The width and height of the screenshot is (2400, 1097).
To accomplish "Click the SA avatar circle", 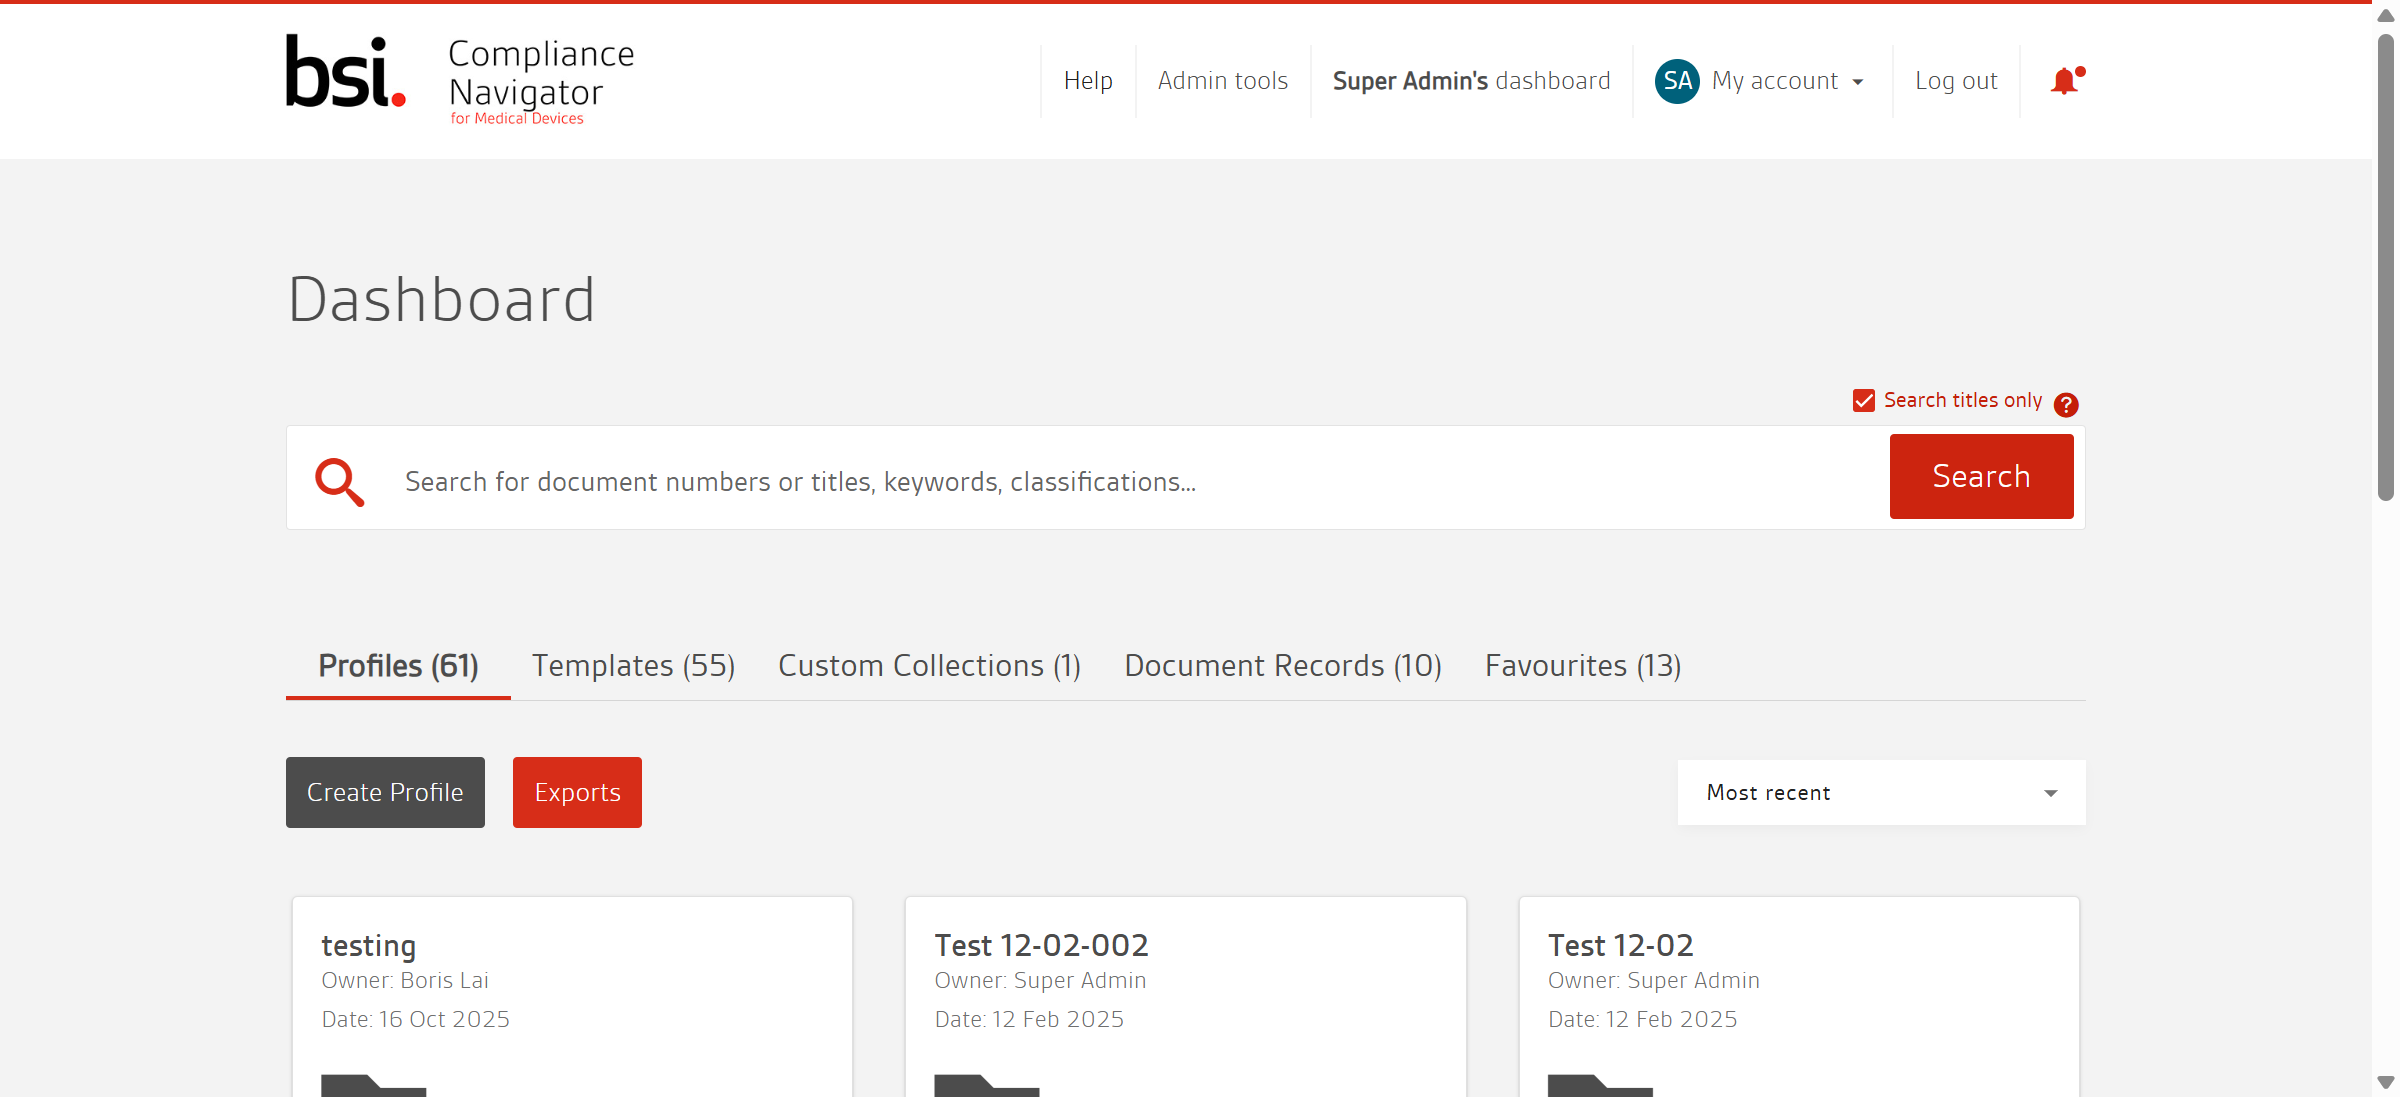I will (1677, 81).
